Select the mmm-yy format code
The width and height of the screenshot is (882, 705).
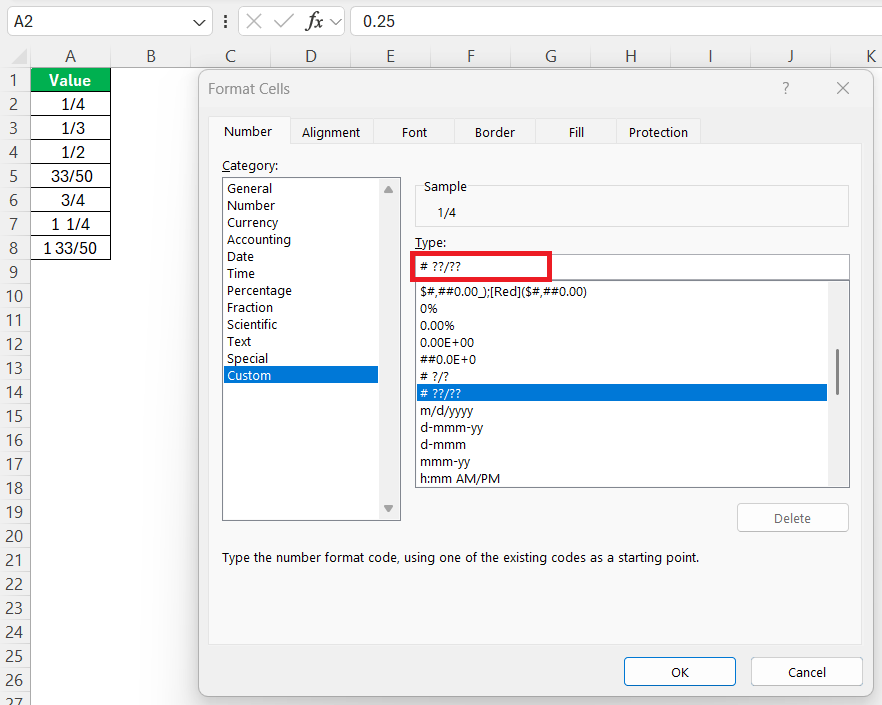click(x=622, y=461)
